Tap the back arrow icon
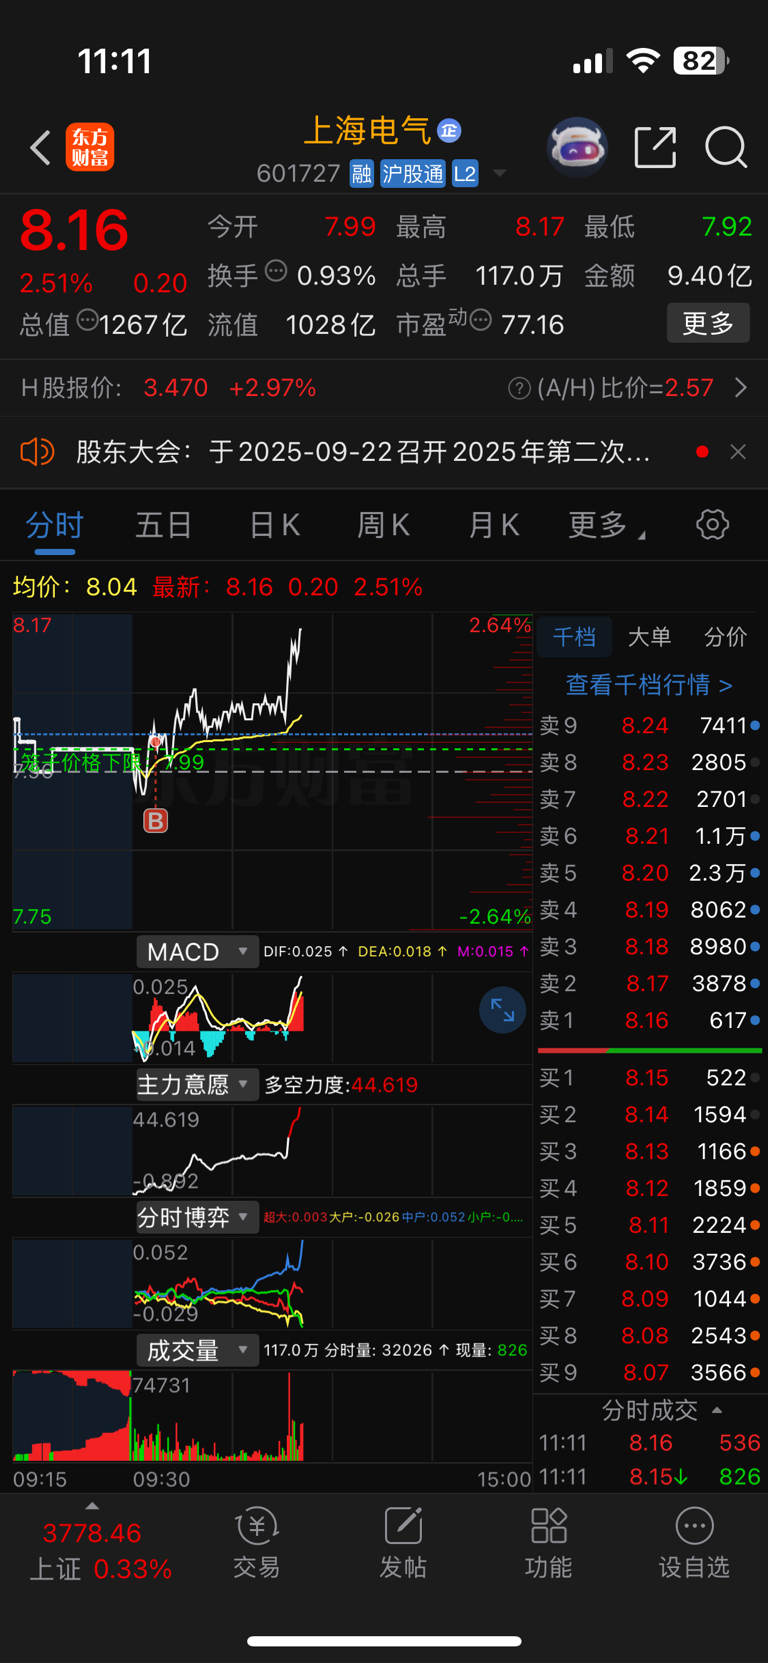 [40, 148]
